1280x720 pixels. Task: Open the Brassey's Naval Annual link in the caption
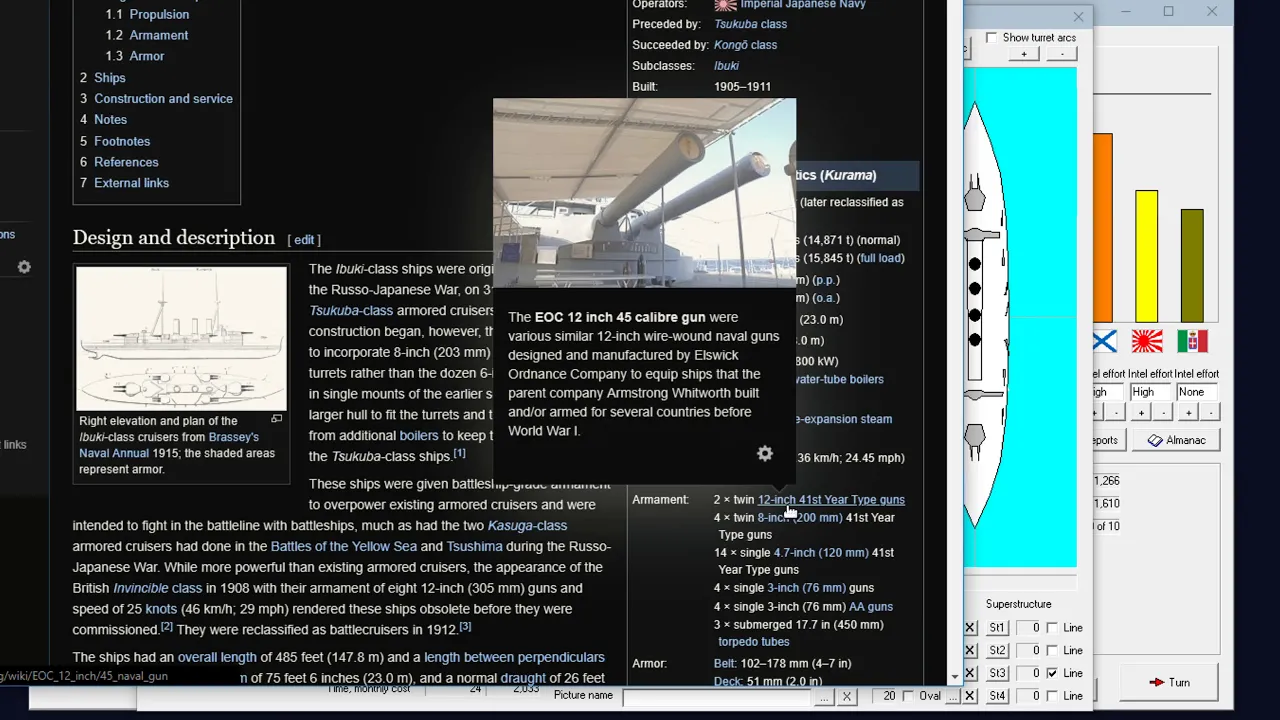pos(169,445)
